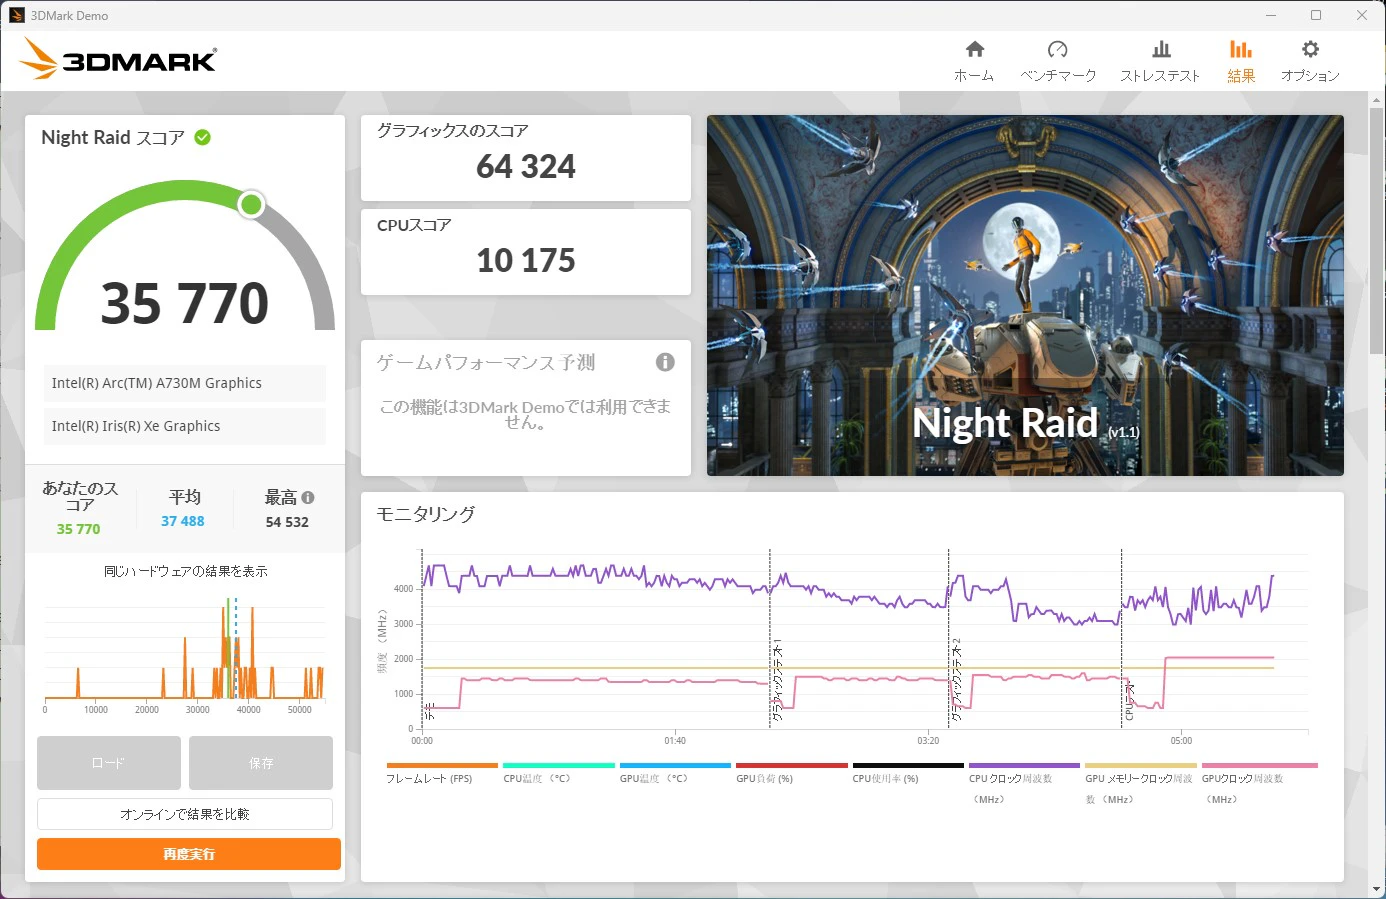The width and height of the screenshot is (1386, 899).
Task: Click オンラインで結果を比較 button
Action: [x=185, y=814]
